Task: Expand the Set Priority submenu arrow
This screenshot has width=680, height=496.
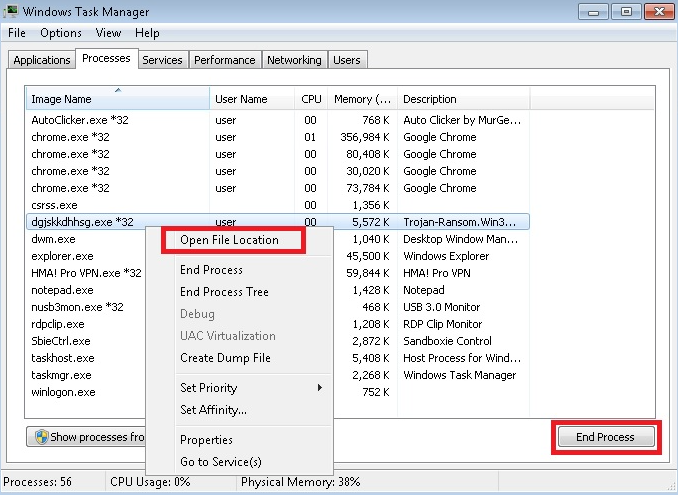Action: pos(320,388)
